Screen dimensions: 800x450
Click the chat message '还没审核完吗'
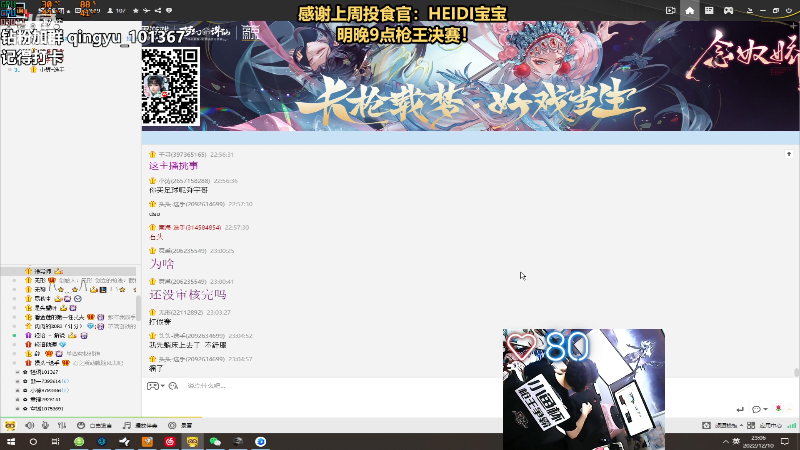click(188, 294)
